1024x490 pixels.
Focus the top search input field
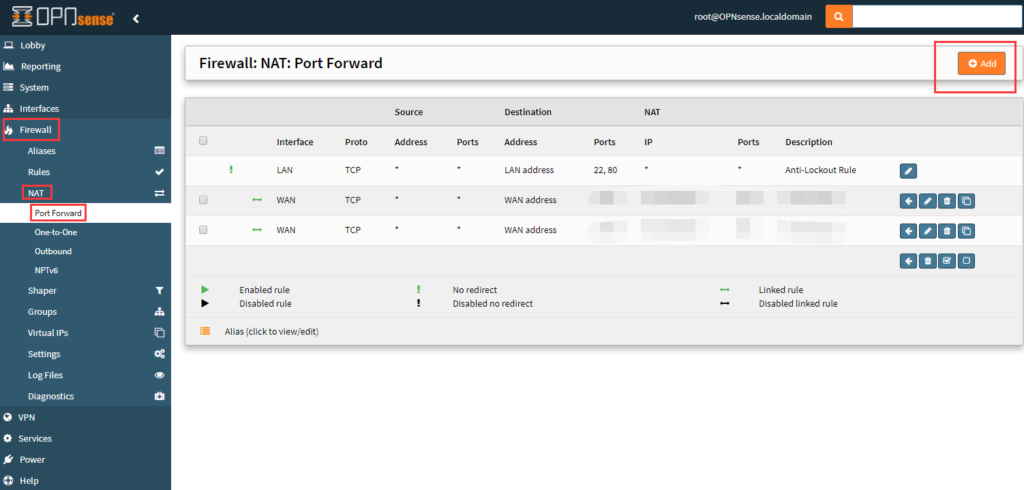(x=937, y=17)
